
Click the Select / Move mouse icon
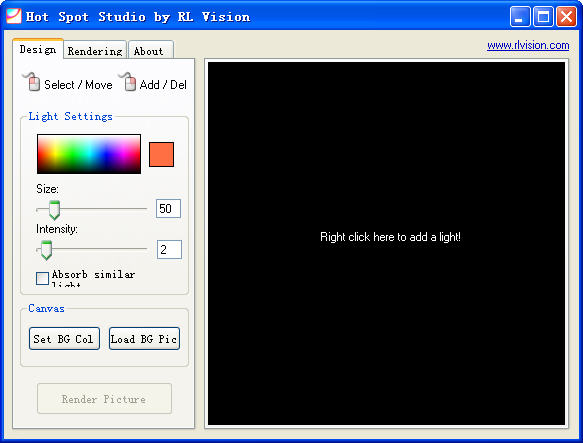(x=32, y=81)
